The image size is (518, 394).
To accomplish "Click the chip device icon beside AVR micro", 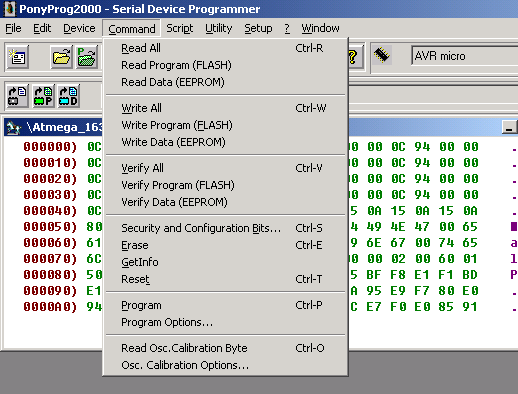I will coord(382,55).
